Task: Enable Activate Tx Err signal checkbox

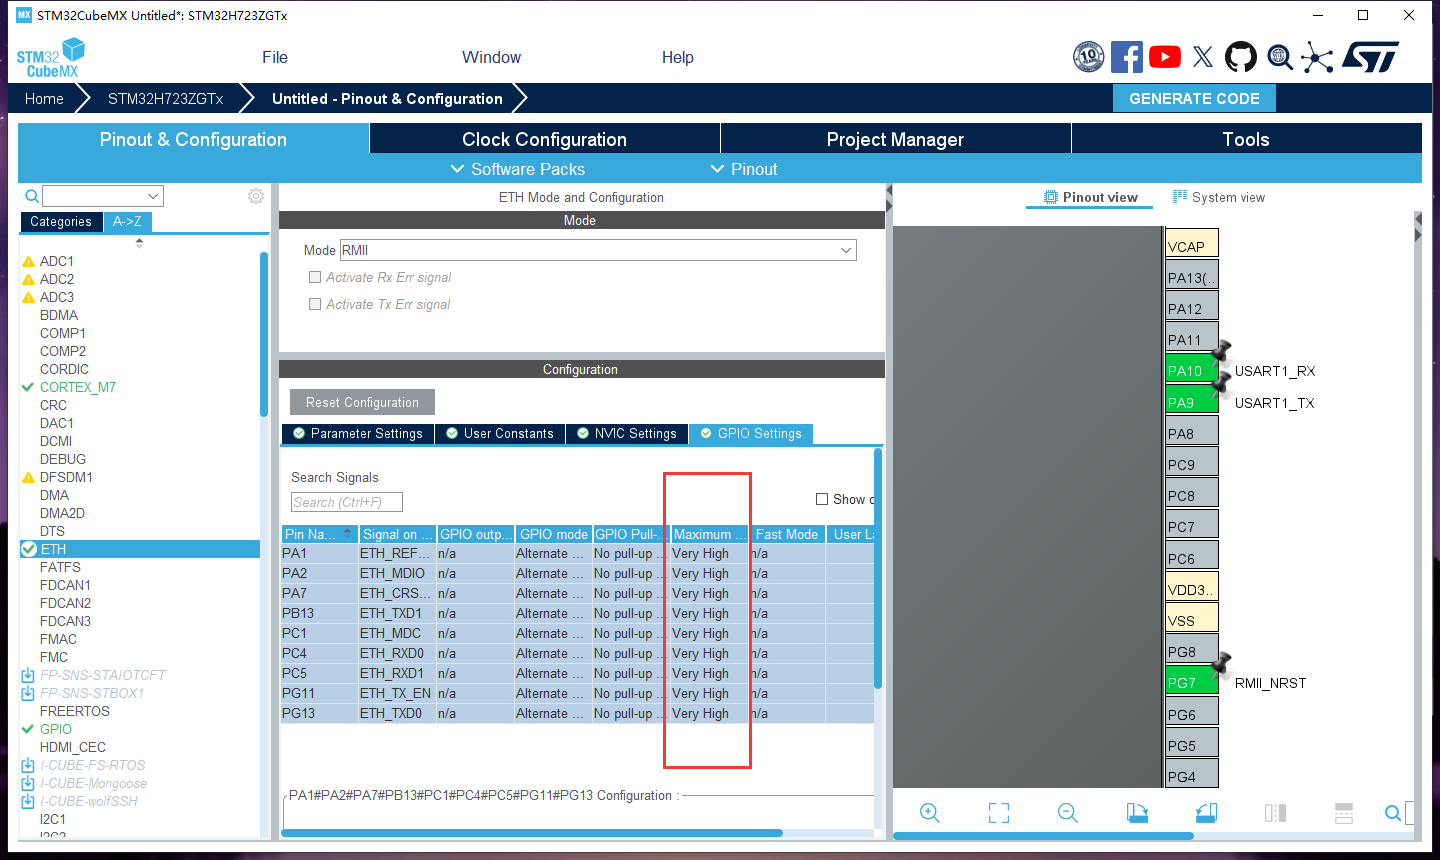Action: tap(315, 304)
